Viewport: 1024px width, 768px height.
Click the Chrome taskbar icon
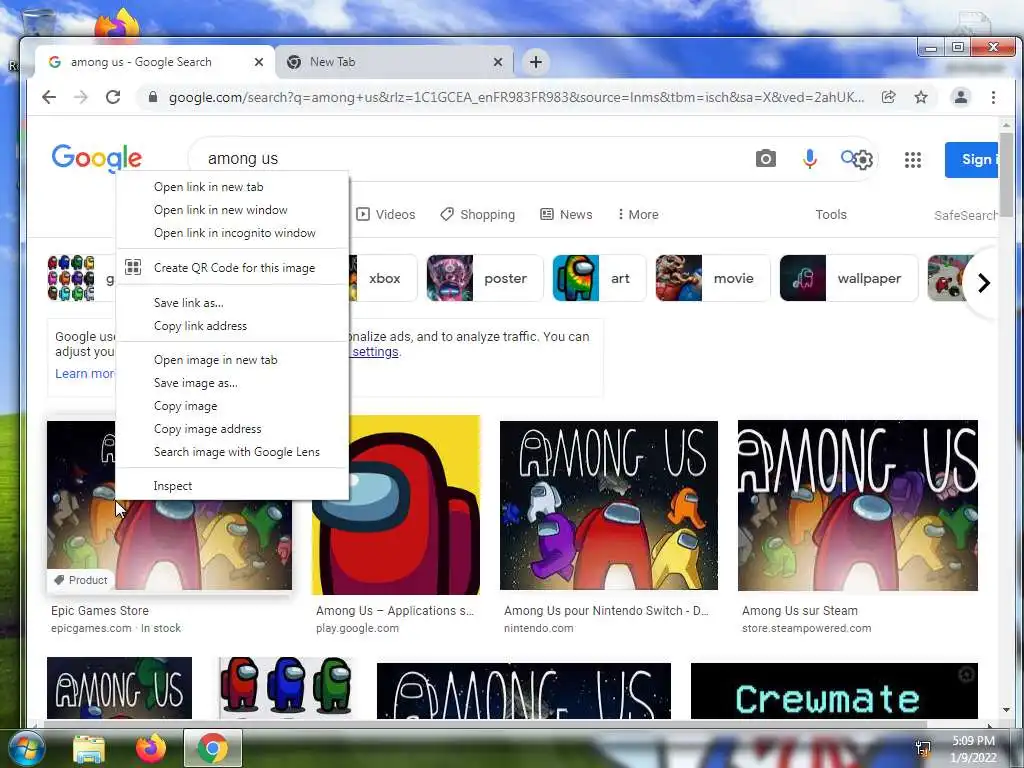click(x=212, y=748)
